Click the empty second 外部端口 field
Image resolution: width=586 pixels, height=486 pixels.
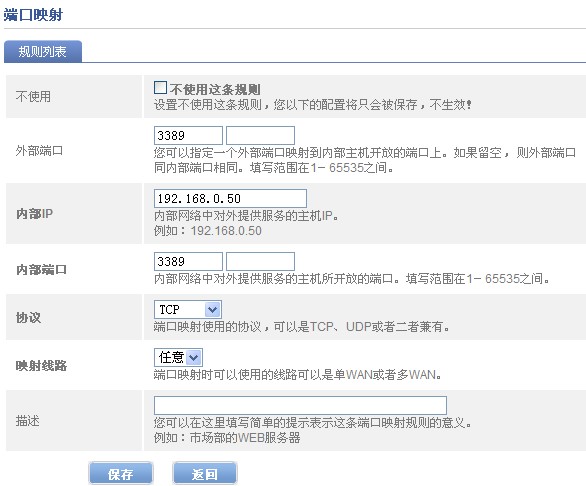tap(260, 135)
